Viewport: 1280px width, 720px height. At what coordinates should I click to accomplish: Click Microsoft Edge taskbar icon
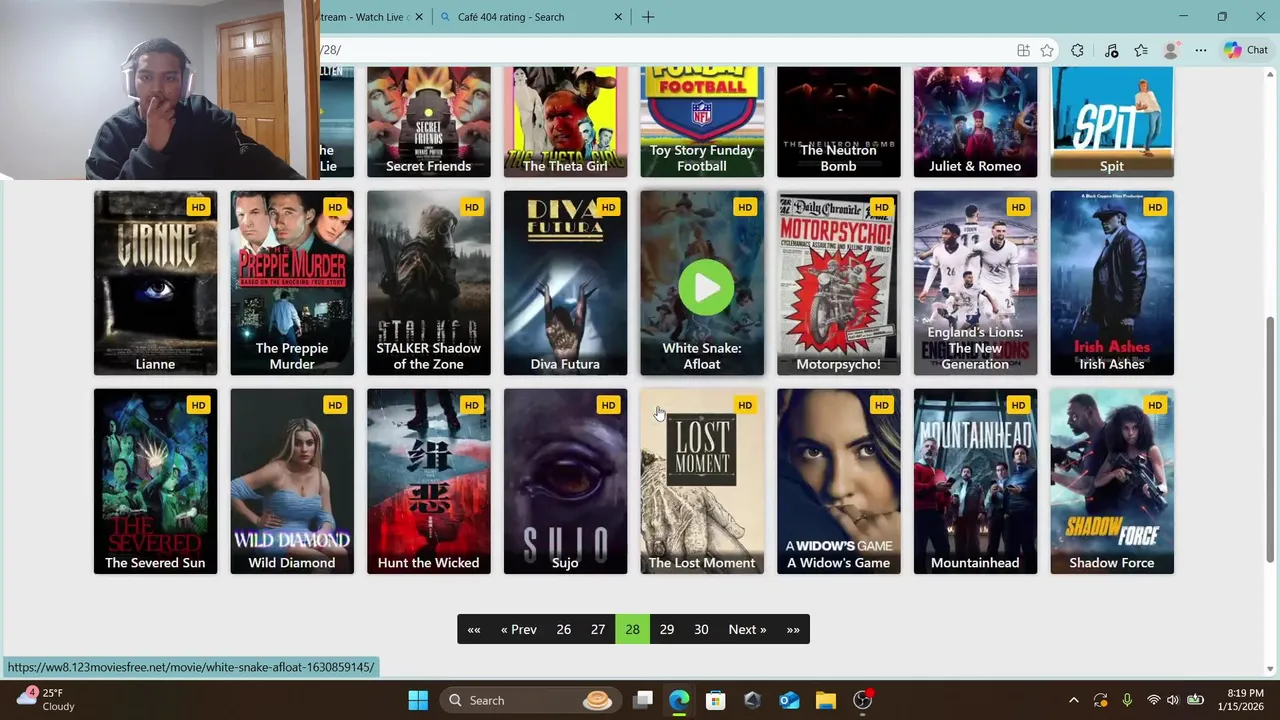click(x=679, y=700)
